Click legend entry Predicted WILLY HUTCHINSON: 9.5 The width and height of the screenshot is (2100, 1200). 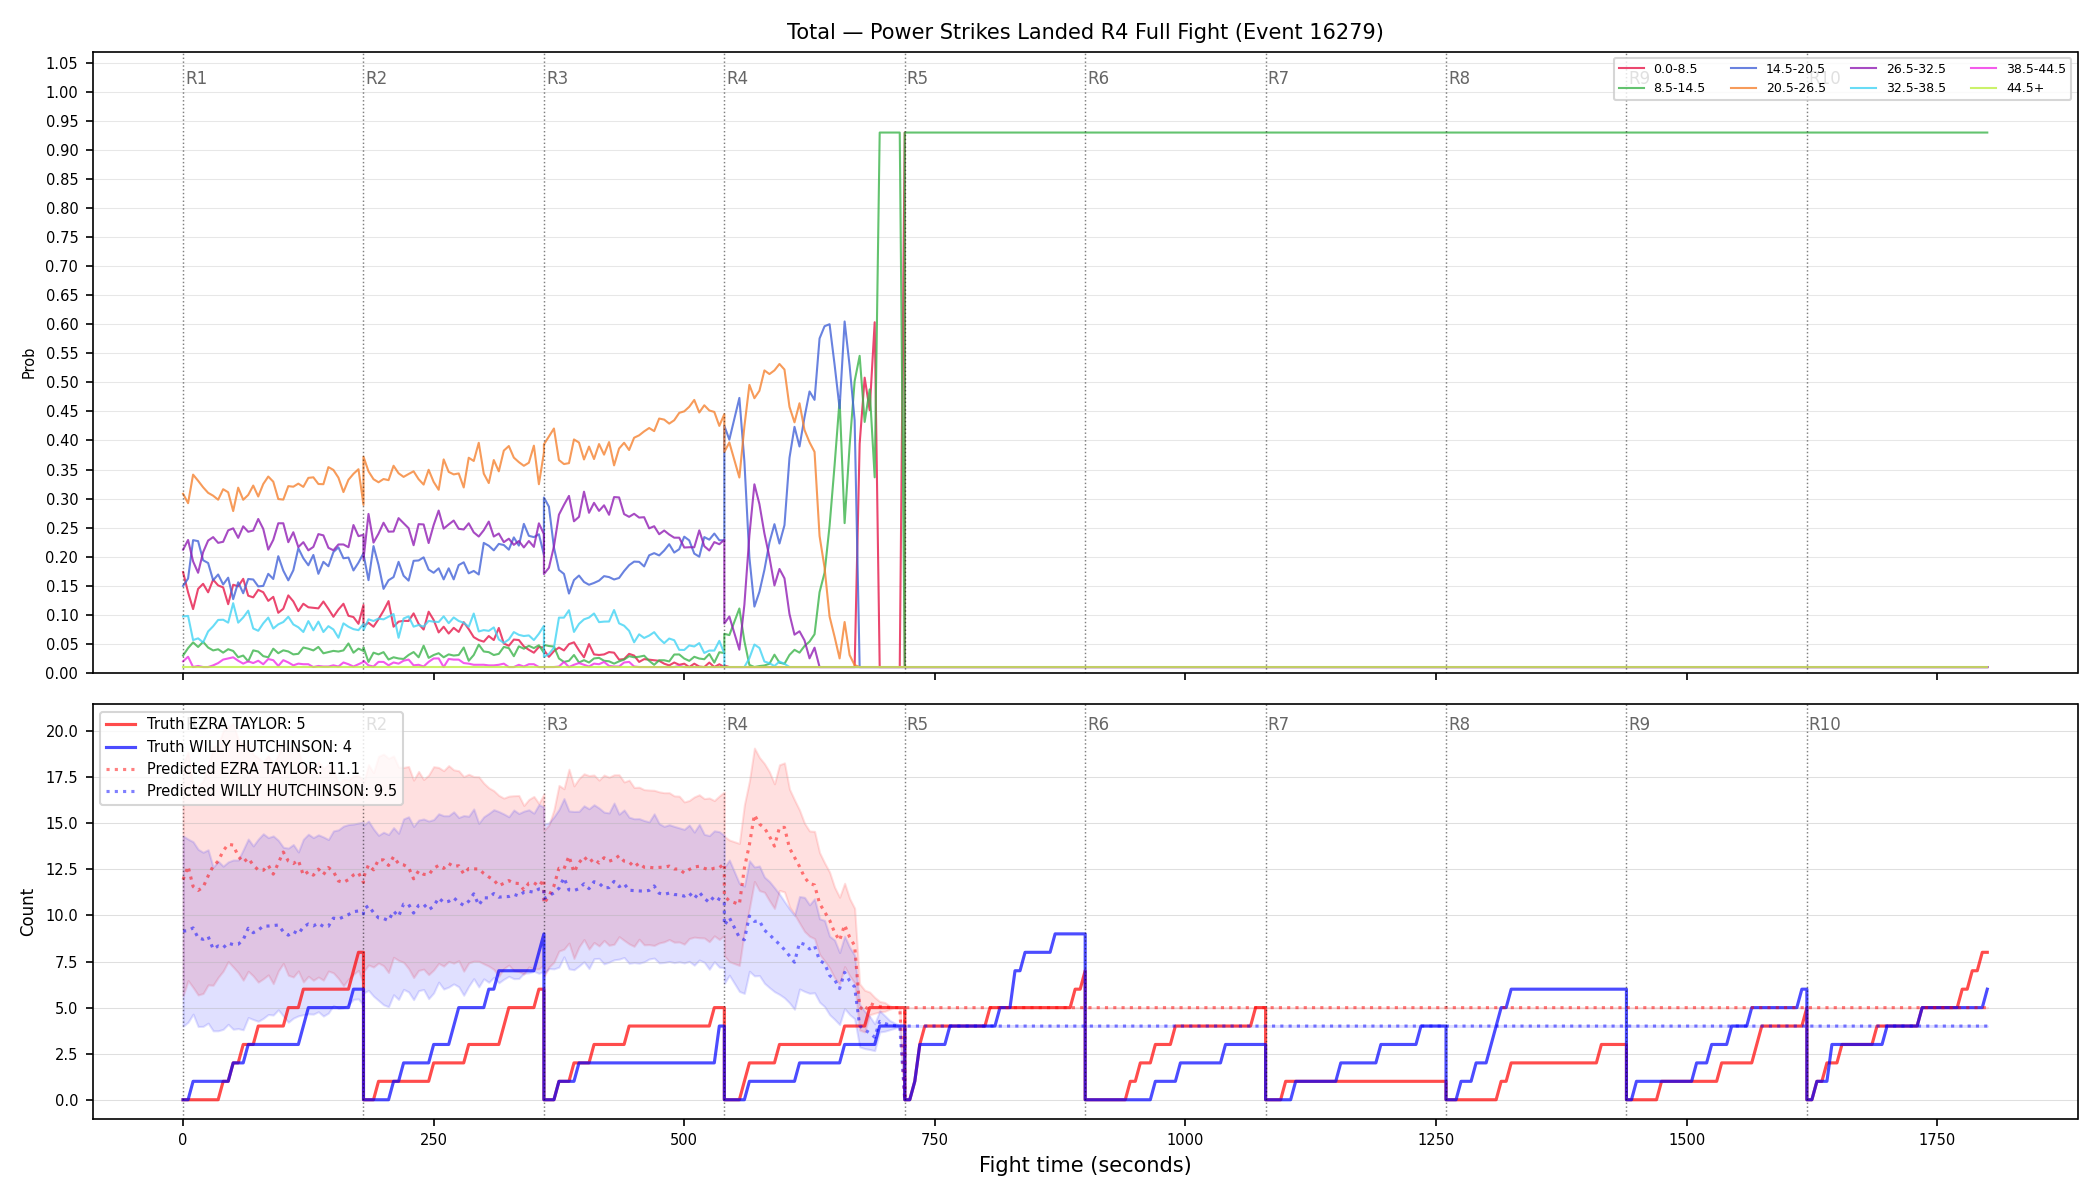pyautogui.click(x=251, y=790)
